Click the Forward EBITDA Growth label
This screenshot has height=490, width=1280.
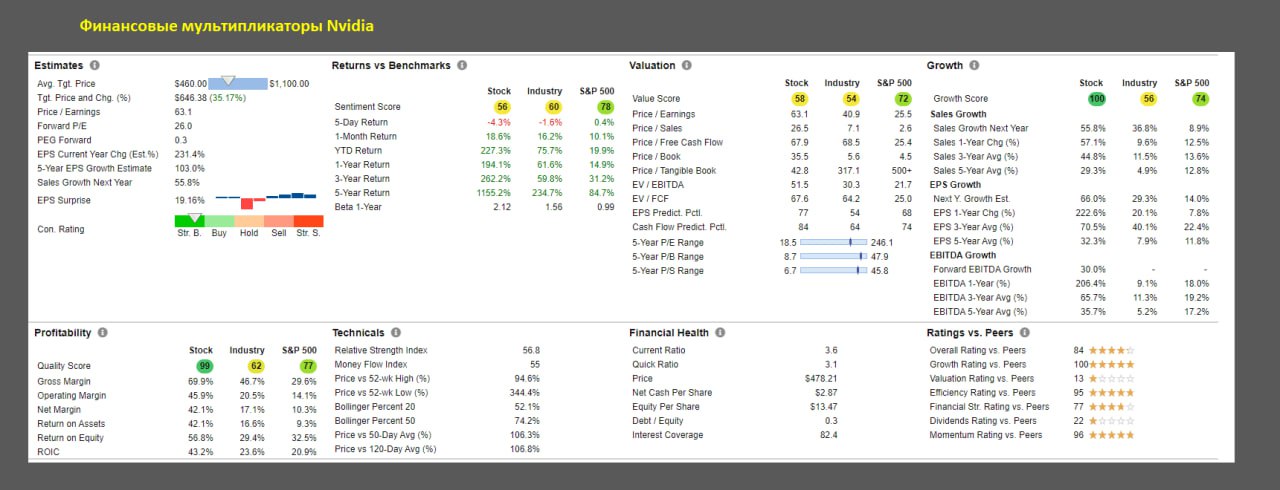click(982, 269)
